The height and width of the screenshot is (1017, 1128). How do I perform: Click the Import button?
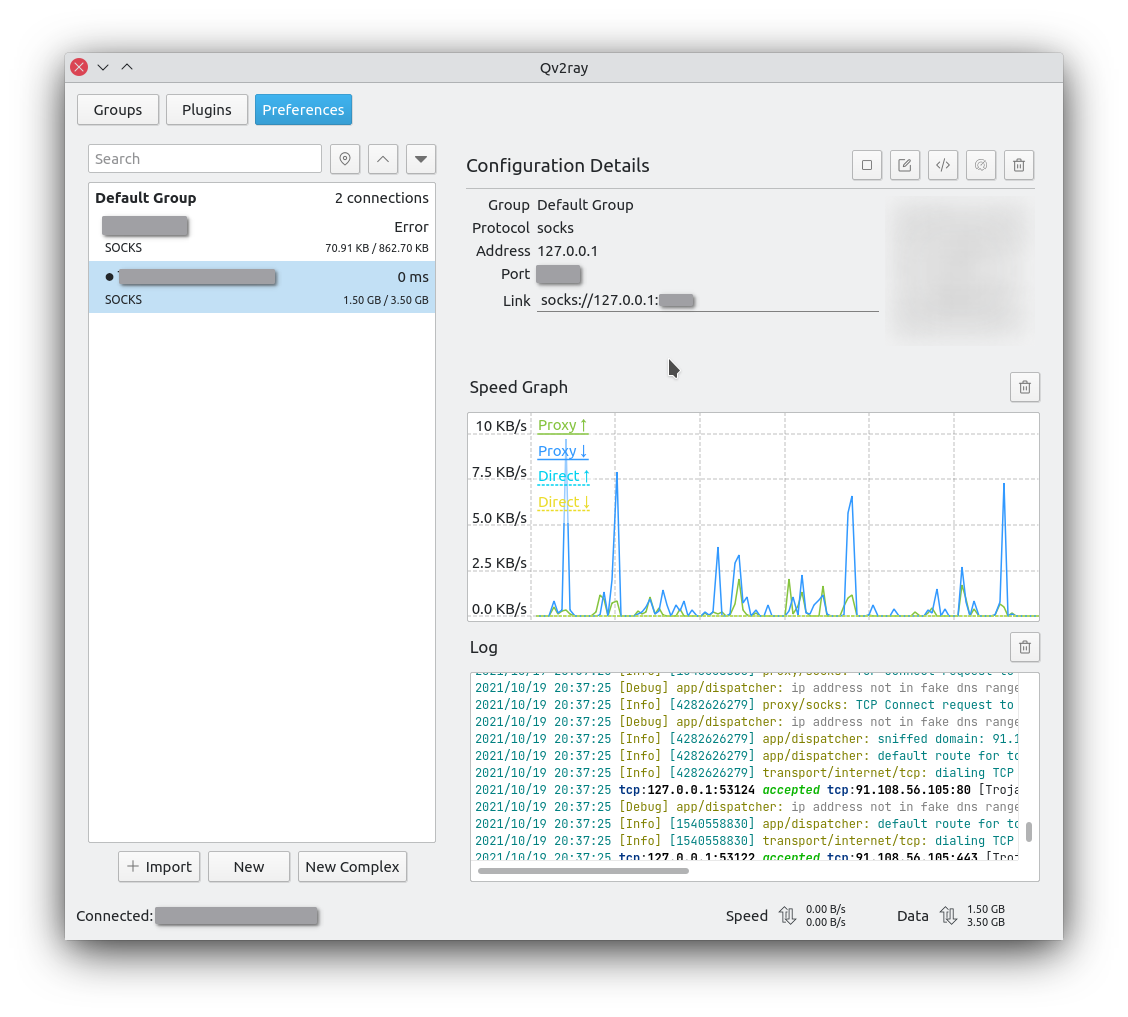[159, 867]
